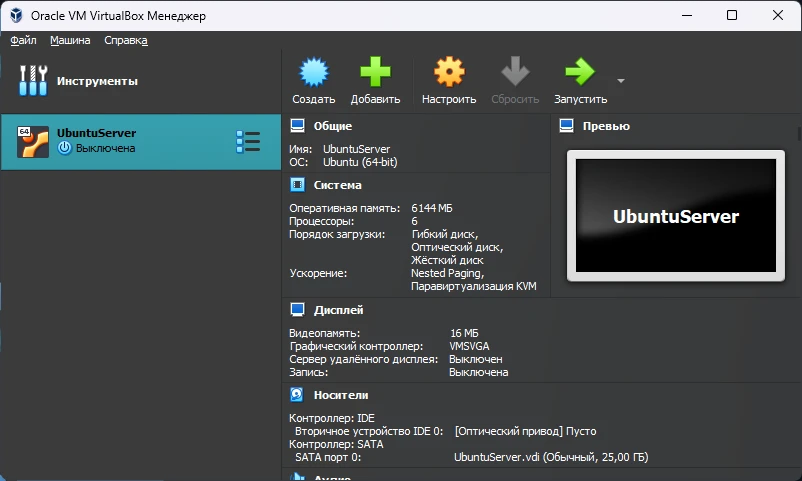Start the VM with Запустить arrow
The width and height of the screenshot is (802, 481).
coord(580,72)
